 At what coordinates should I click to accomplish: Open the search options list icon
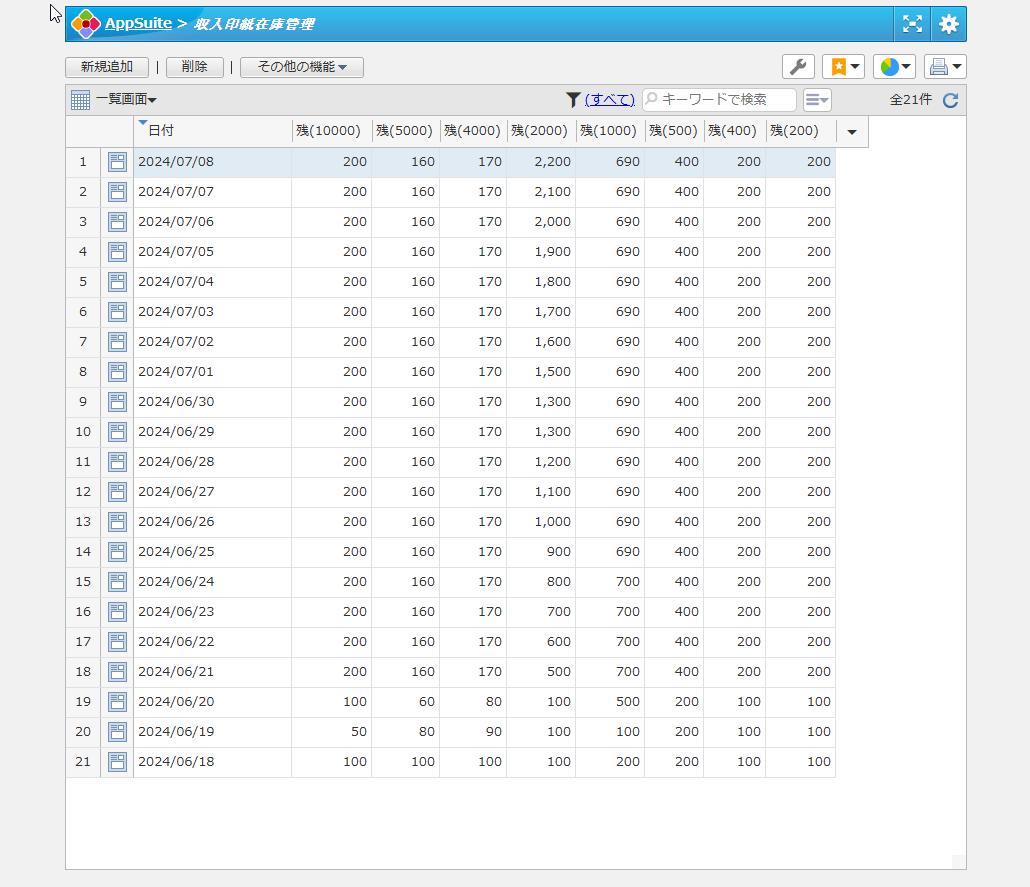tap(817, 100)
